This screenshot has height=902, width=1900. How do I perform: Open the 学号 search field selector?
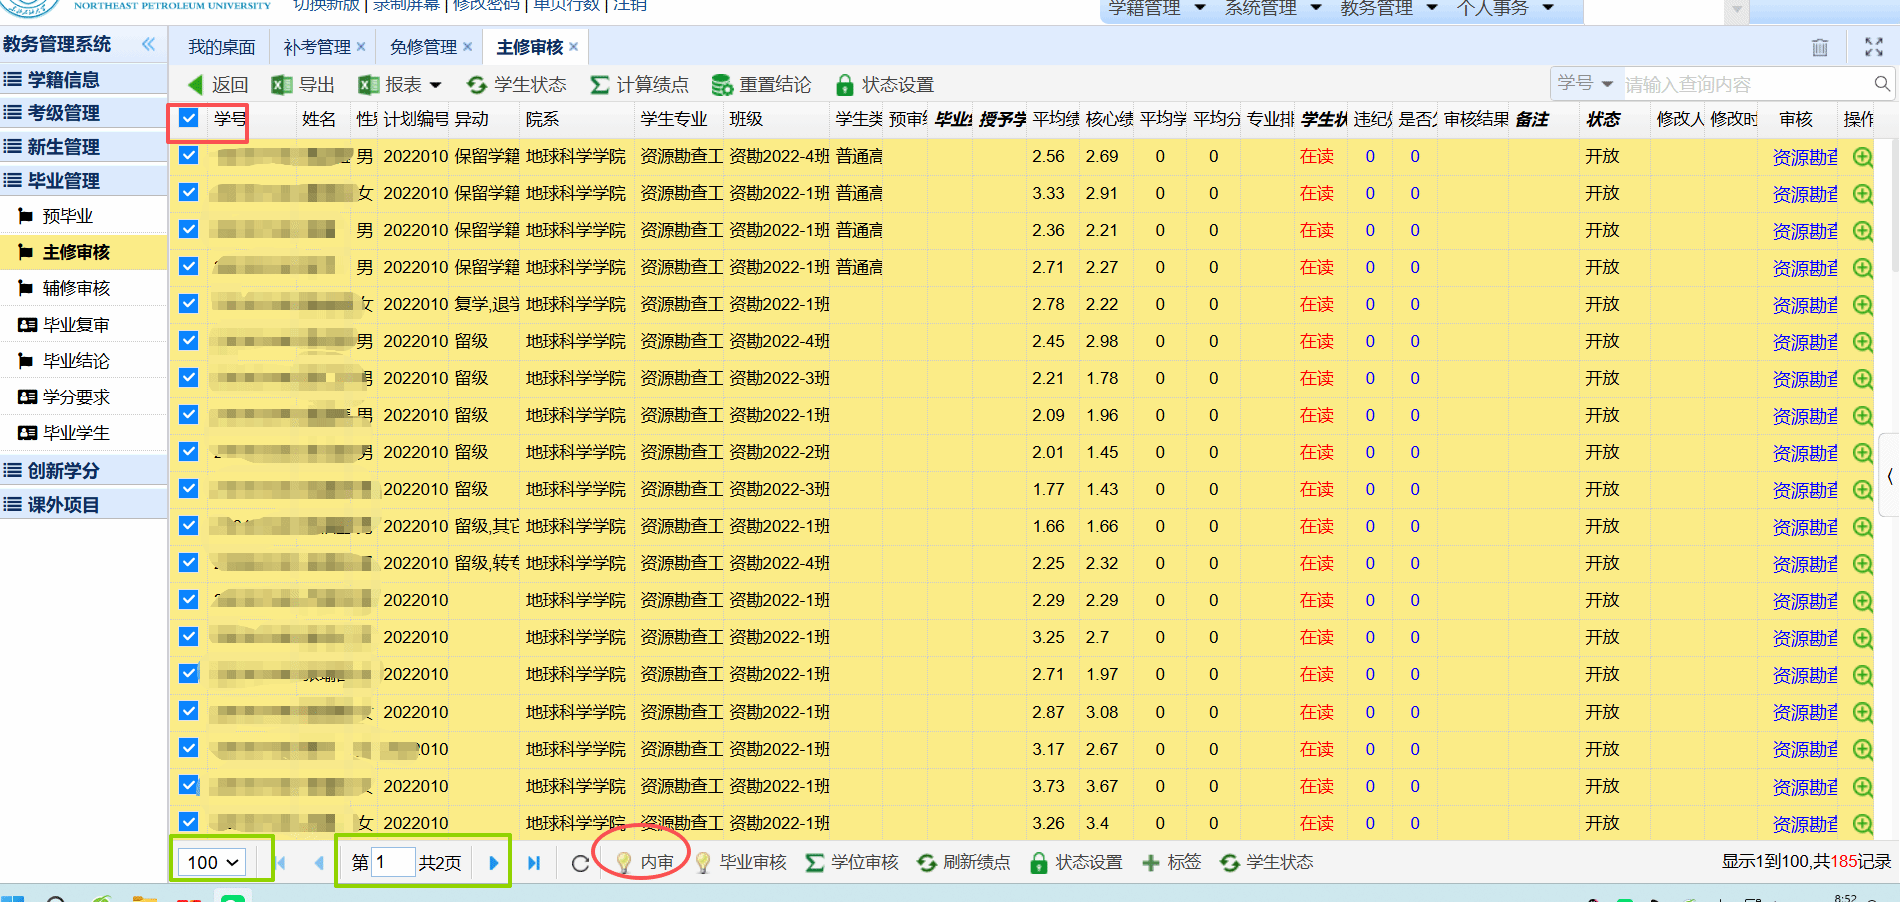(x=1585, y=84)
